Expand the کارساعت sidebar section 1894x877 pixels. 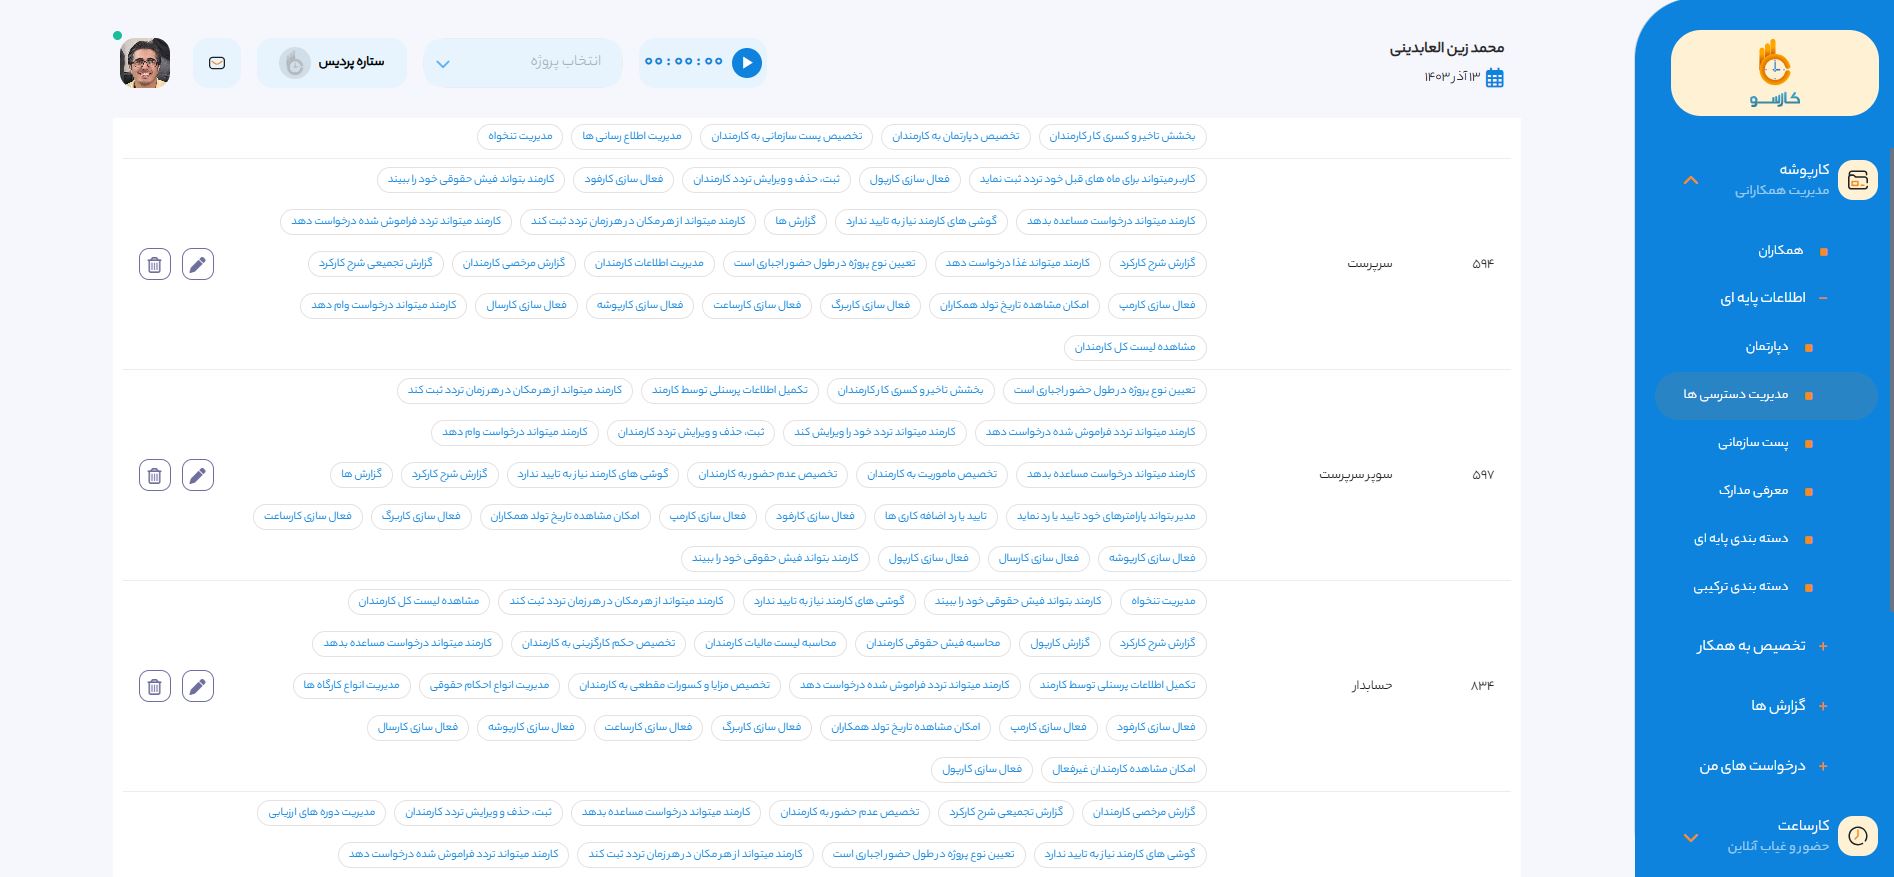pos(1690,837)
